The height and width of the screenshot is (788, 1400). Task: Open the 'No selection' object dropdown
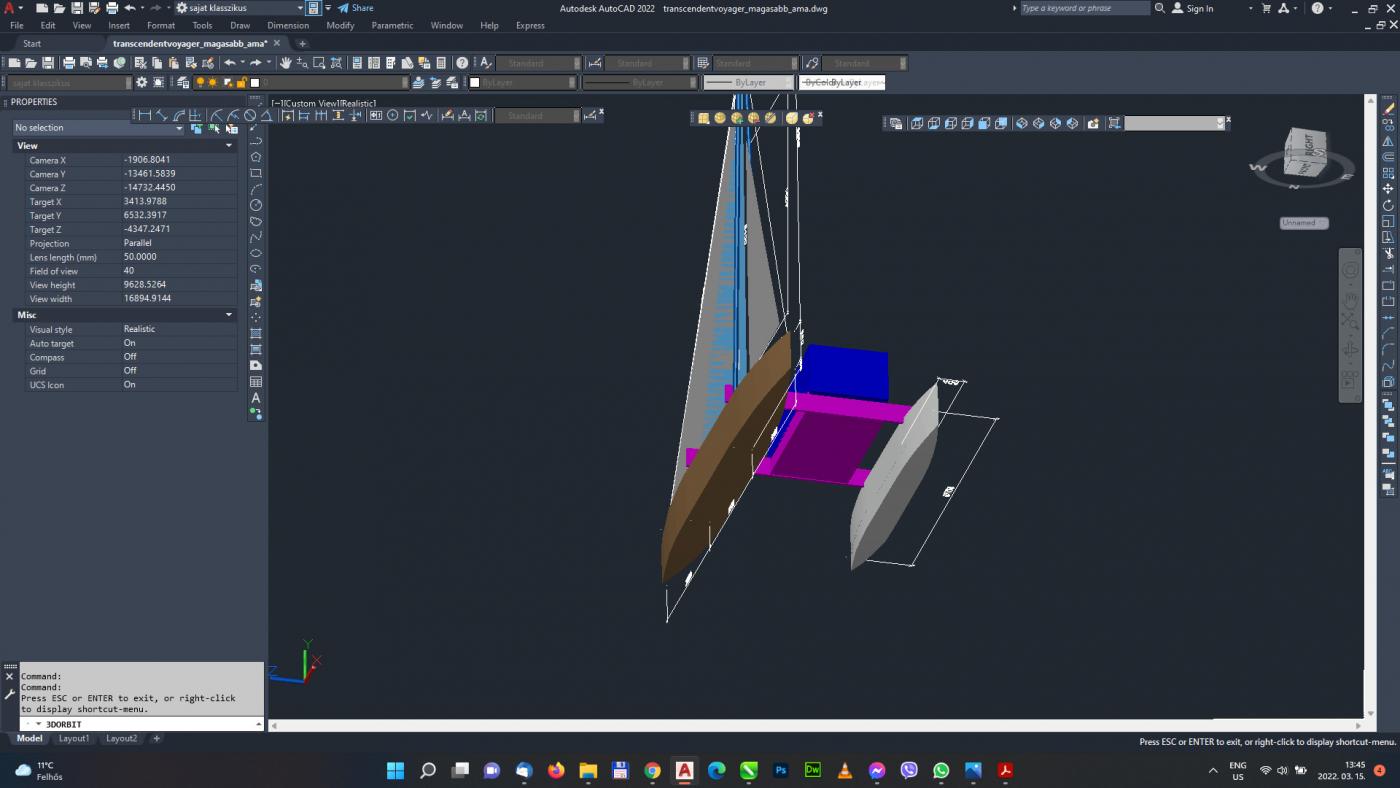(98, 128)
